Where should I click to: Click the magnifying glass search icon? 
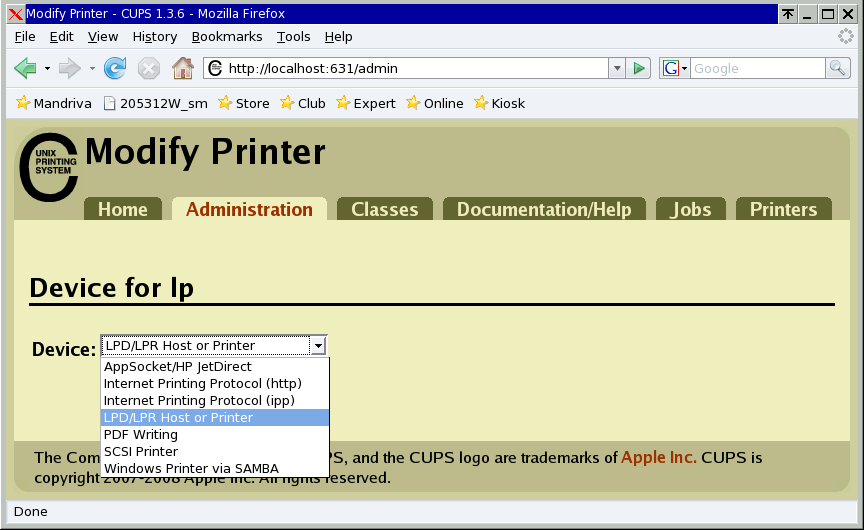838,68
